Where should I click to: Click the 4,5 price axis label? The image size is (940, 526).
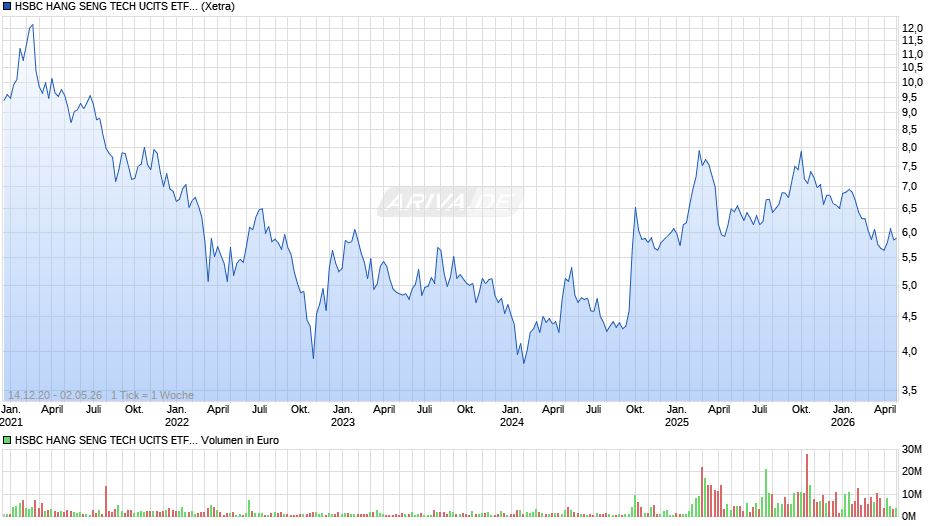(x=909, y=317)
